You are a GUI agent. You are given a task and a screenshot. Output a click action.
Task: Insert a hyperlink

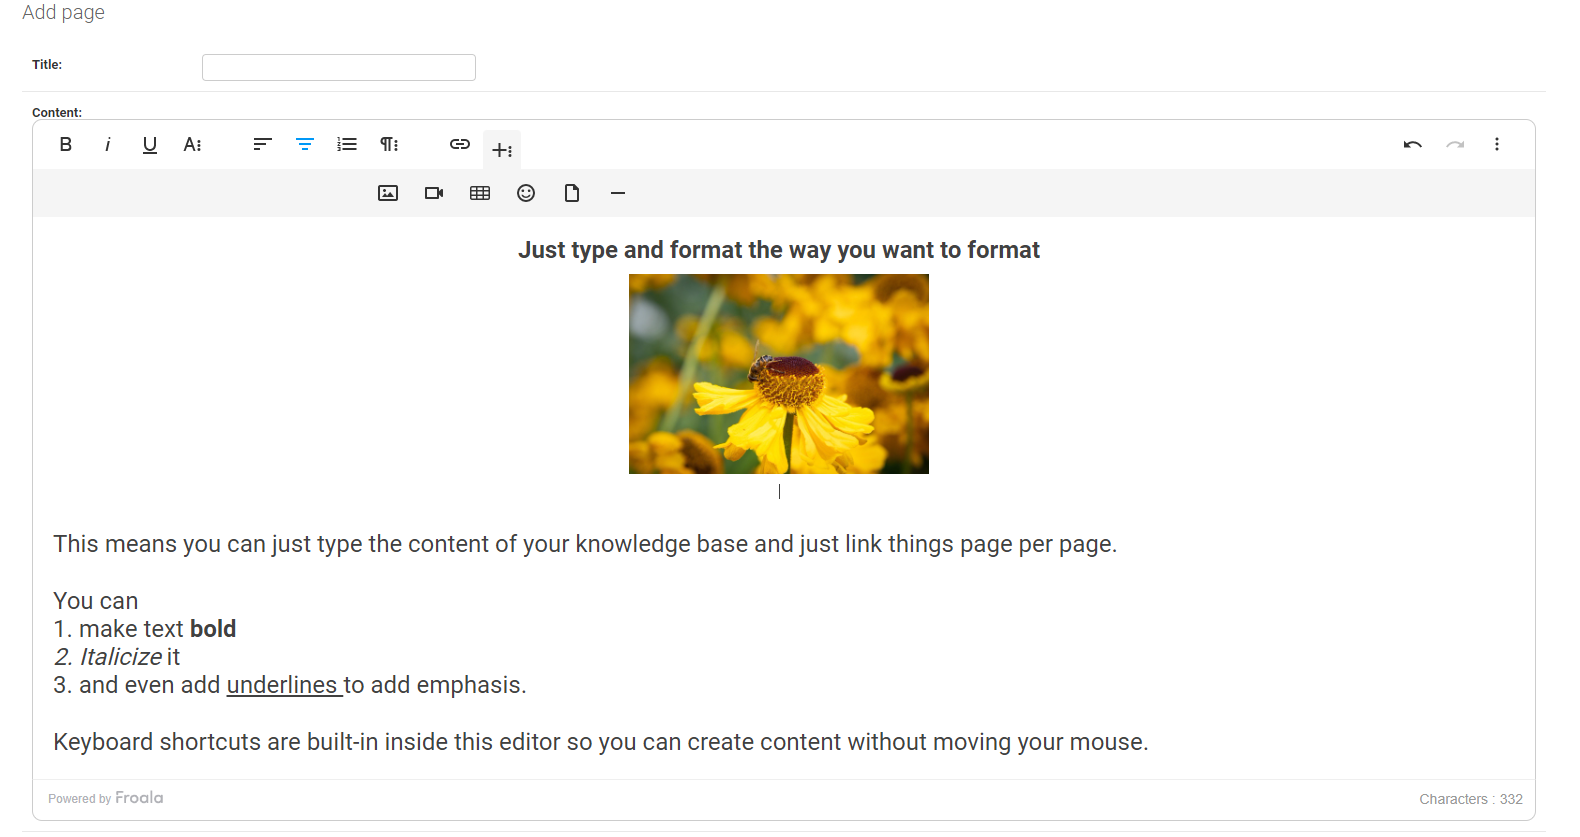tap(460, 145)
